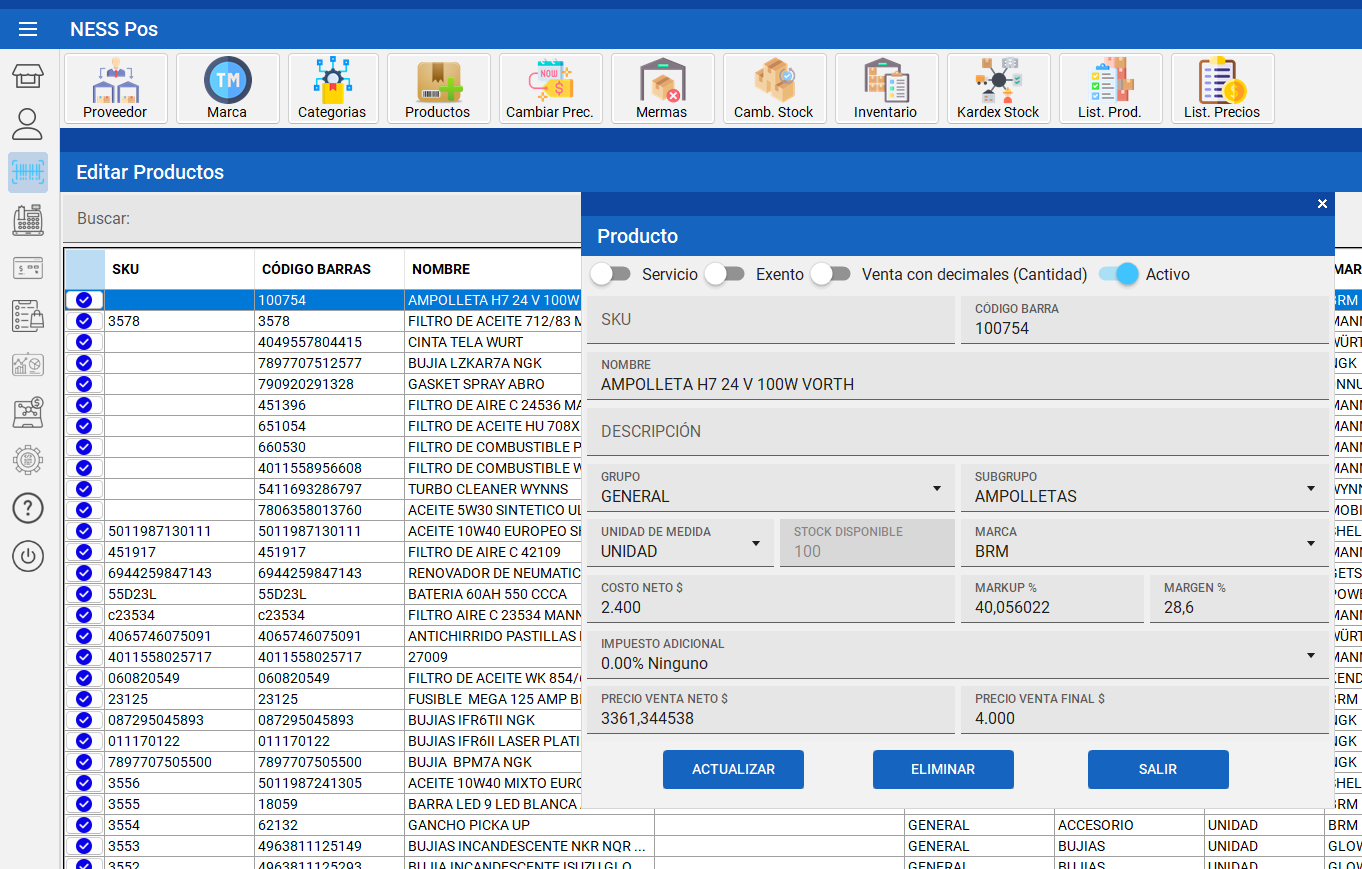This screenshot has height=869, width=1362.
Task: Click the laptop finance analytics sidebar icon
Action: (x=28, y=412)
